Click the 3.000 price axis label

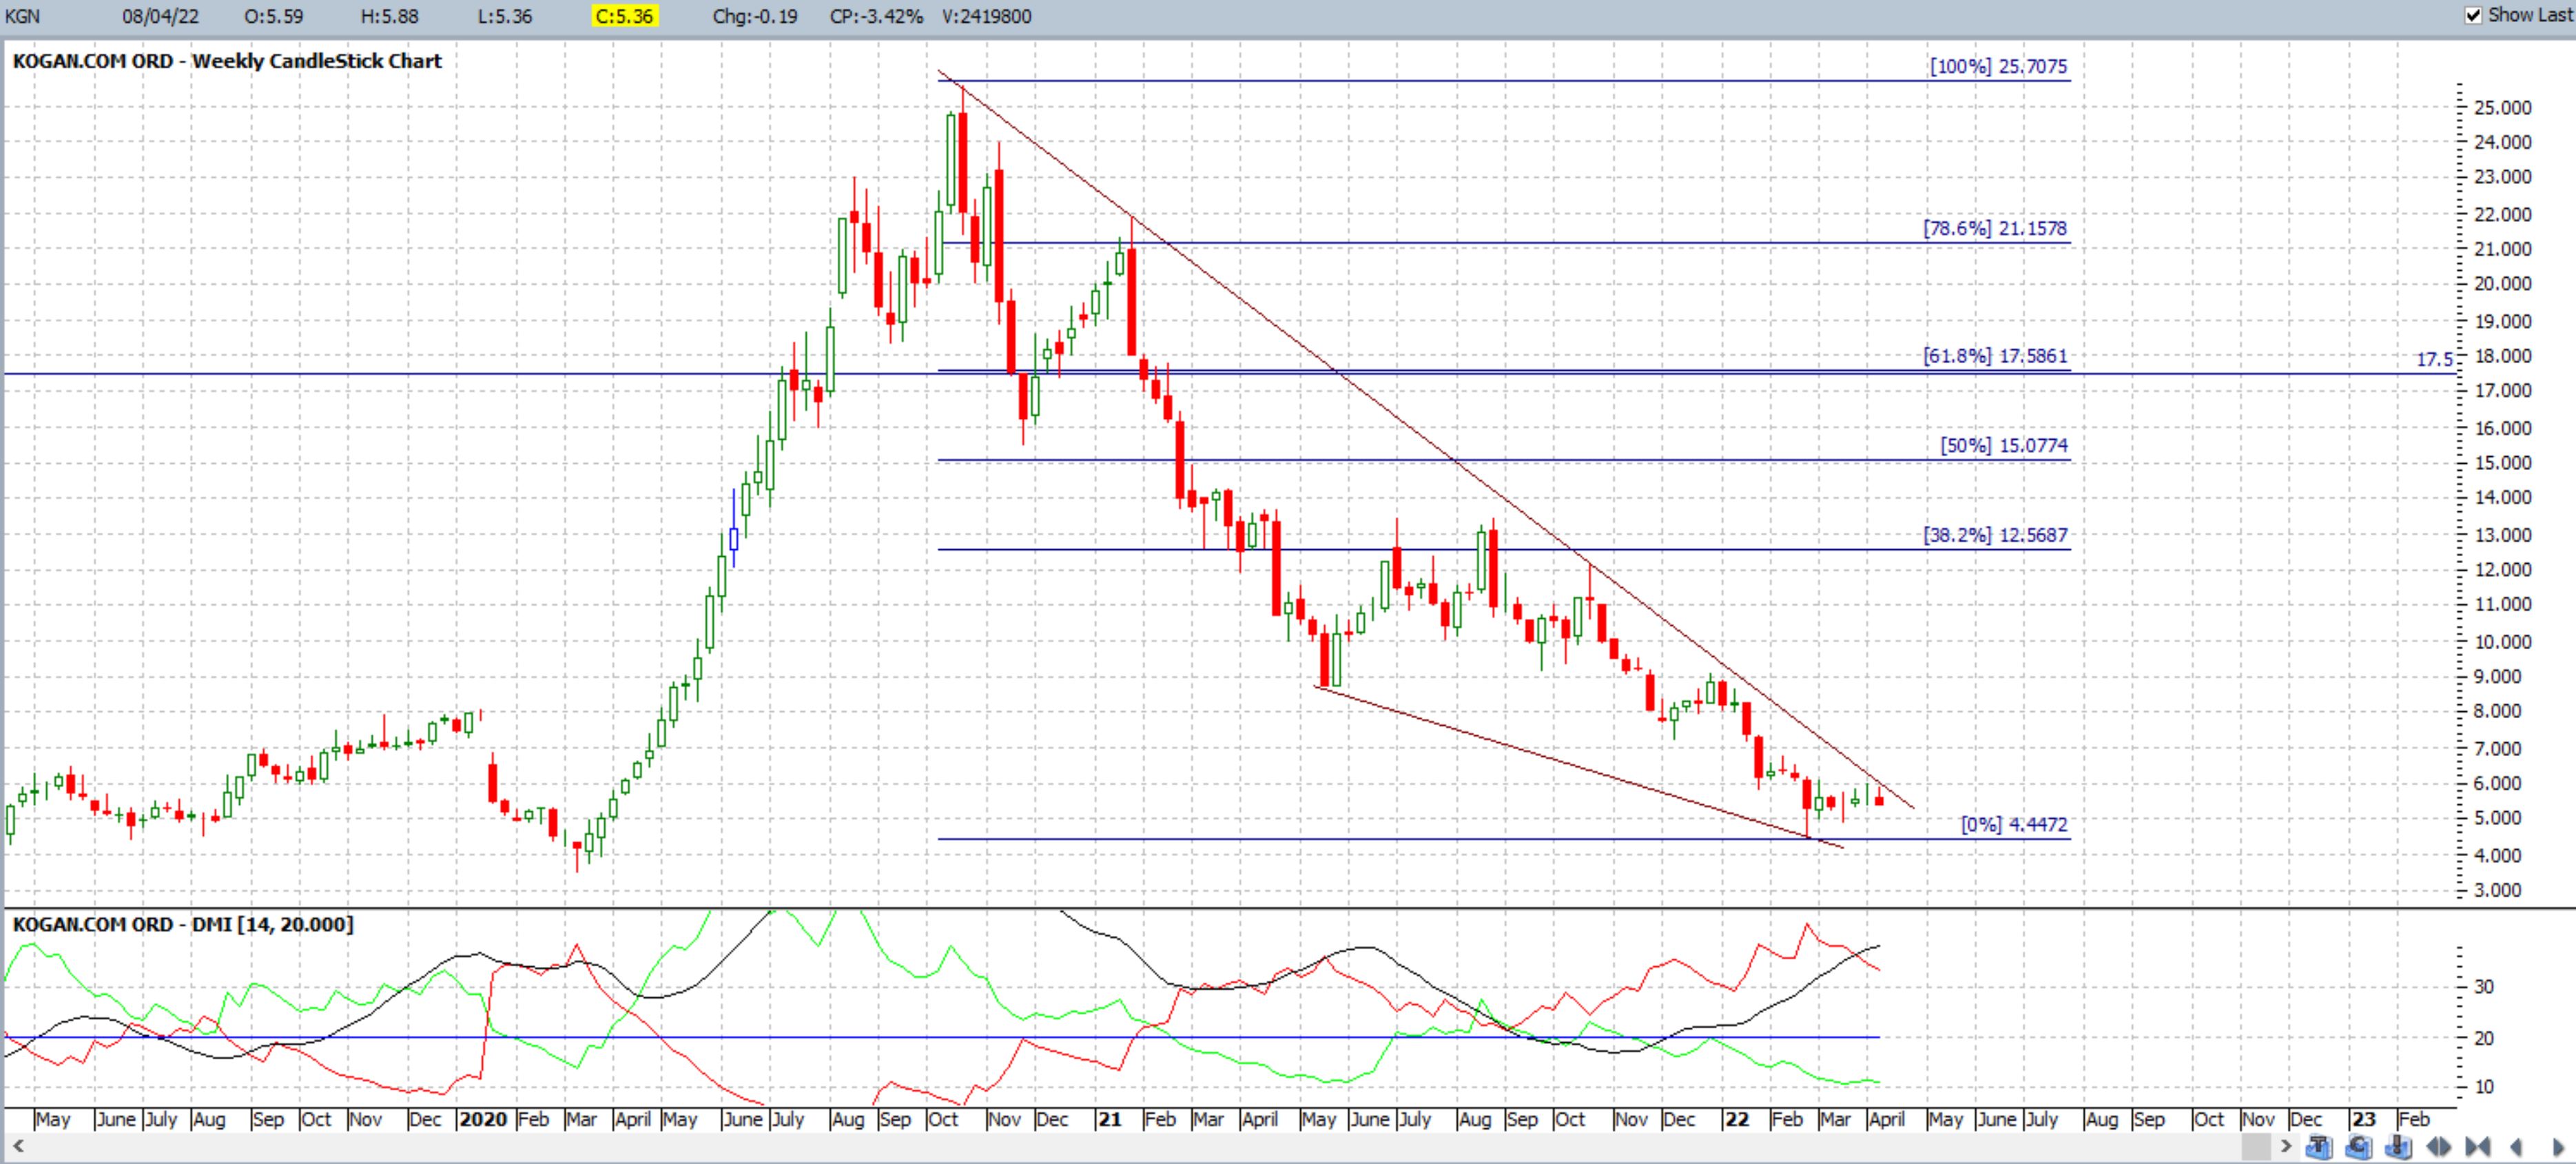2497,890
